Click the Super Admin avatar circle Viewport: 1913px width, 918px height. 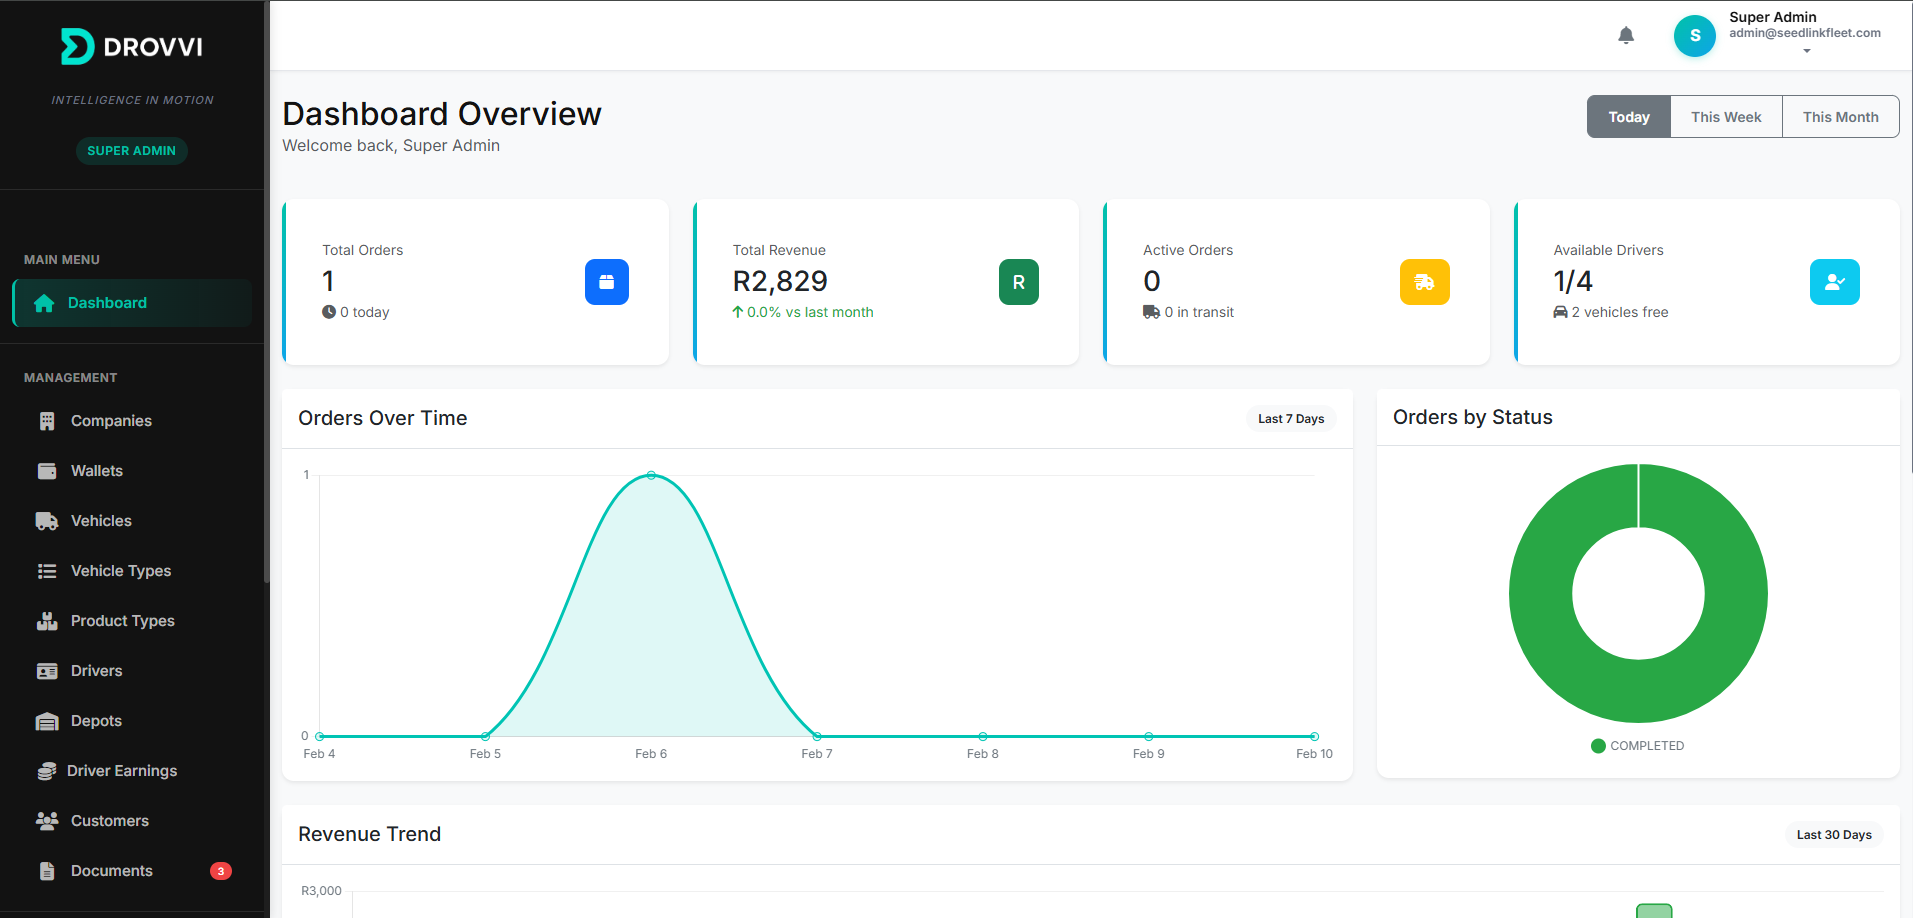1695,36
